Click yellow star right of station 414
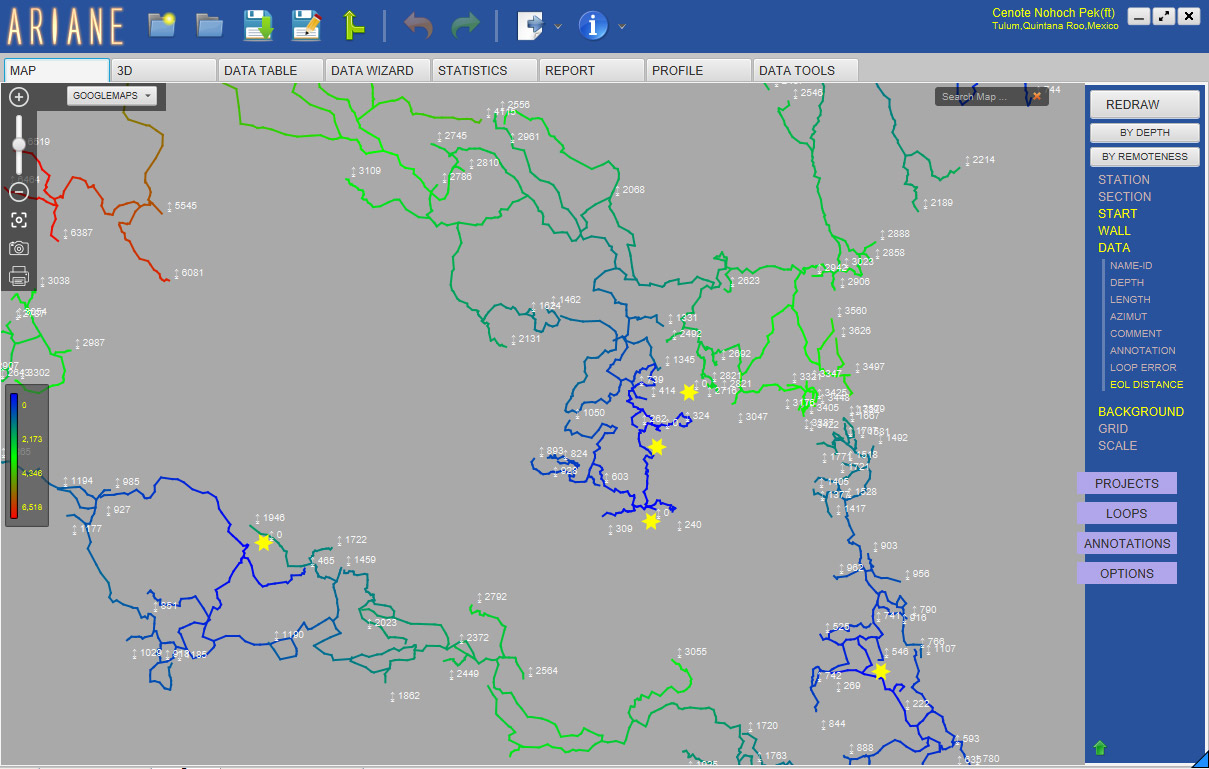 tap(688, 392)
